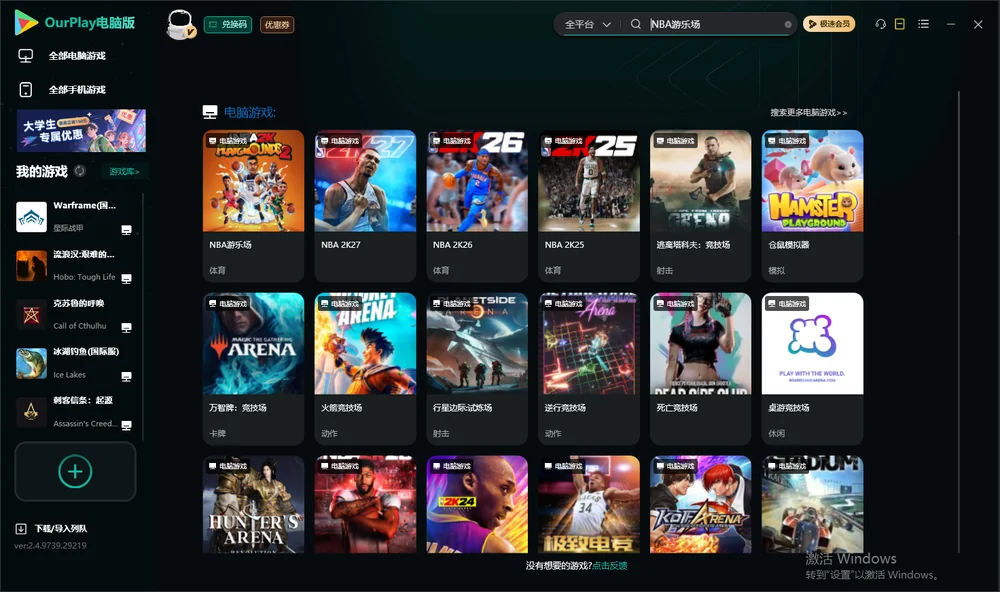Open the 桌游竞技场 game card
This screenshot has height=592, width=1000.
point(812,368)
